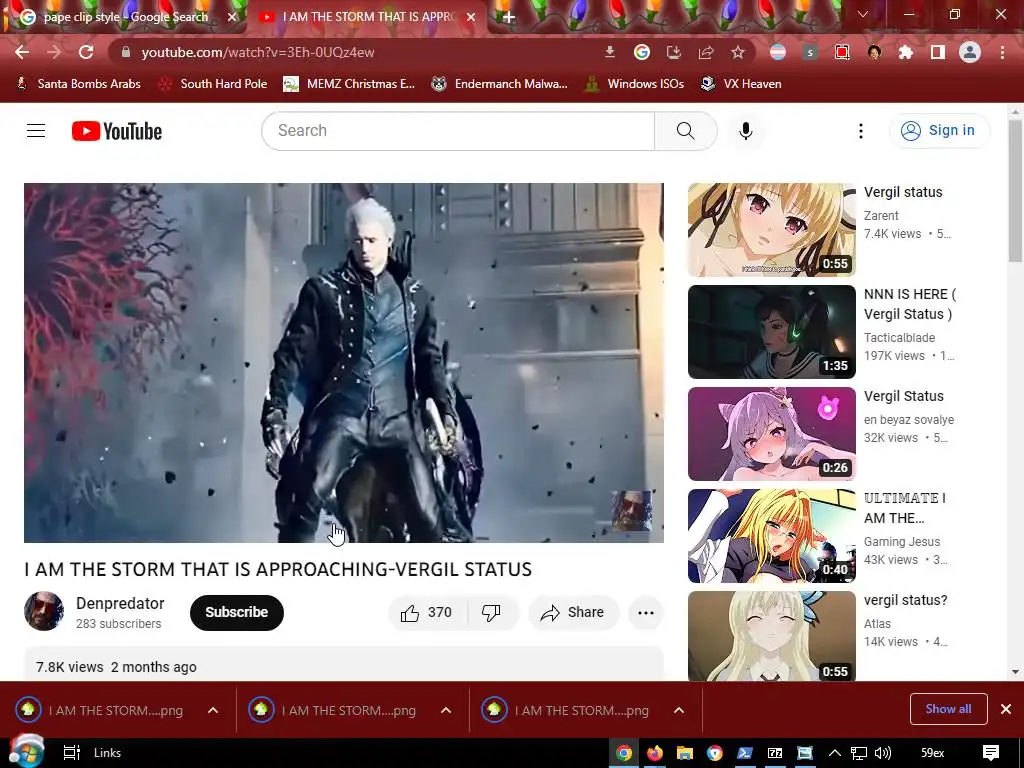Open Vergil Status thumbnail by en beyaz sovalye
Image resolution: width=1024 pixels, height=768 pixels.
tap(771, 434)
